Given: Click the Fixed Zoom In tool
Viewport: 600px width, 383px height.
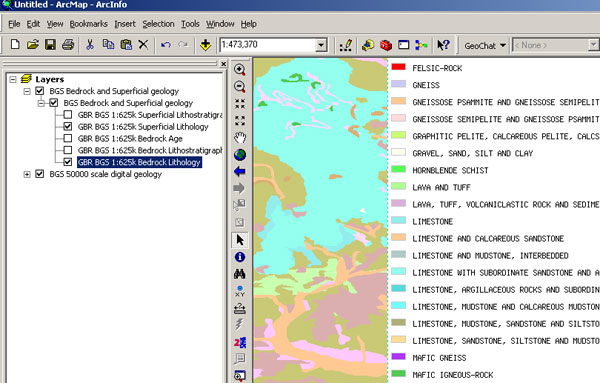Looking at the screenshot, I should [x=240, y=104].
